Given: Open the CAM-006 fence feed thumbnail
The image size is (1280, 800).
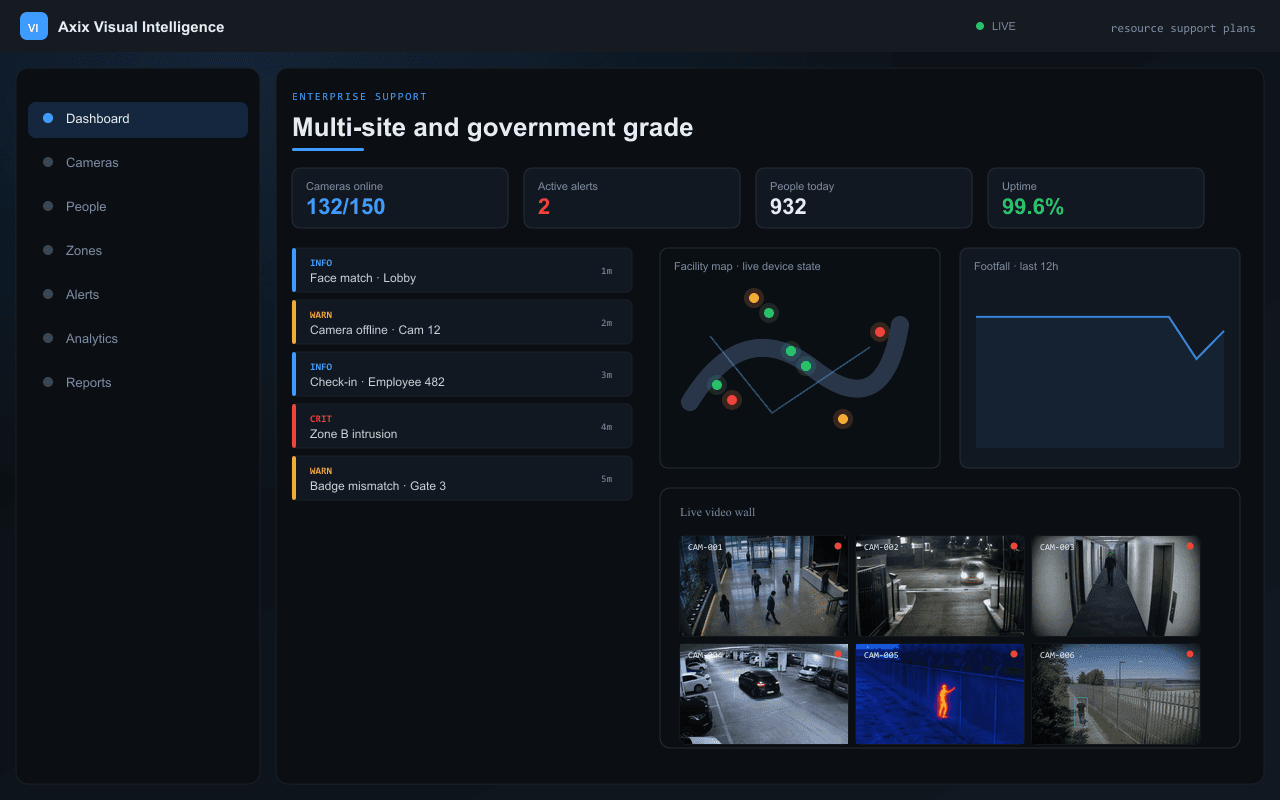Looking at the screenshot, I should (1116, 694).
